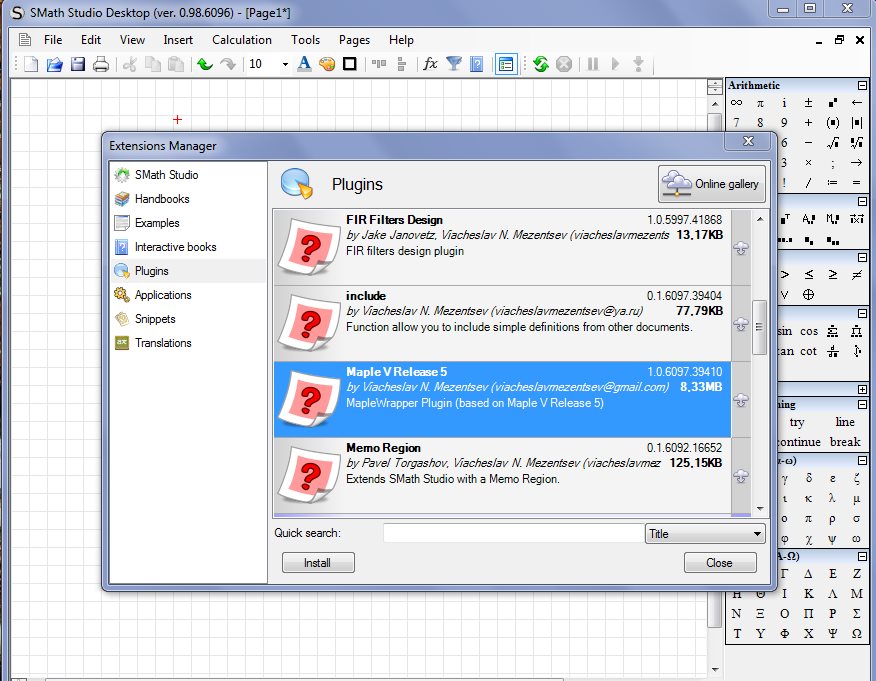The width and height of the screenshot is (876, 681).
Task: Open the font size dropdown
Action: 285,65
